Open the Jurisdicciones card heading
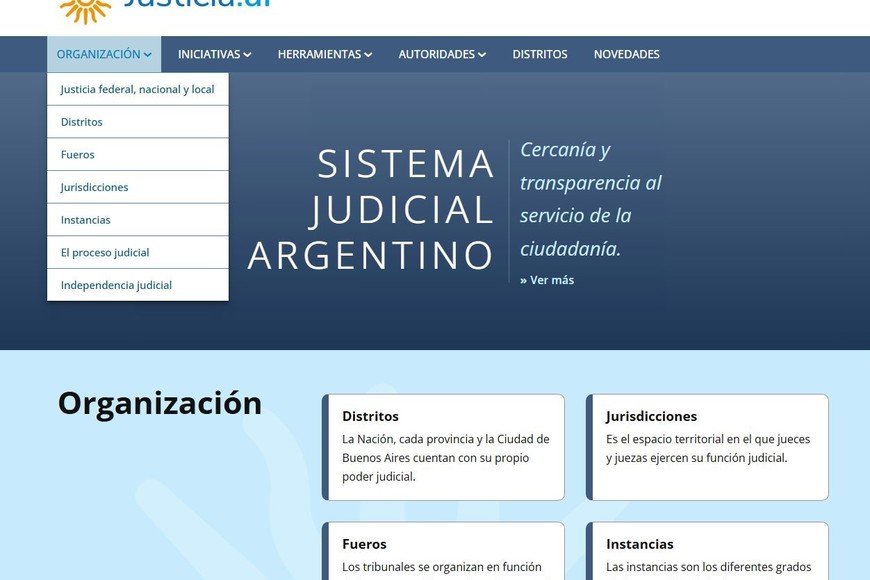This screenshot has height=580, width=870. (x=651, y=416)
